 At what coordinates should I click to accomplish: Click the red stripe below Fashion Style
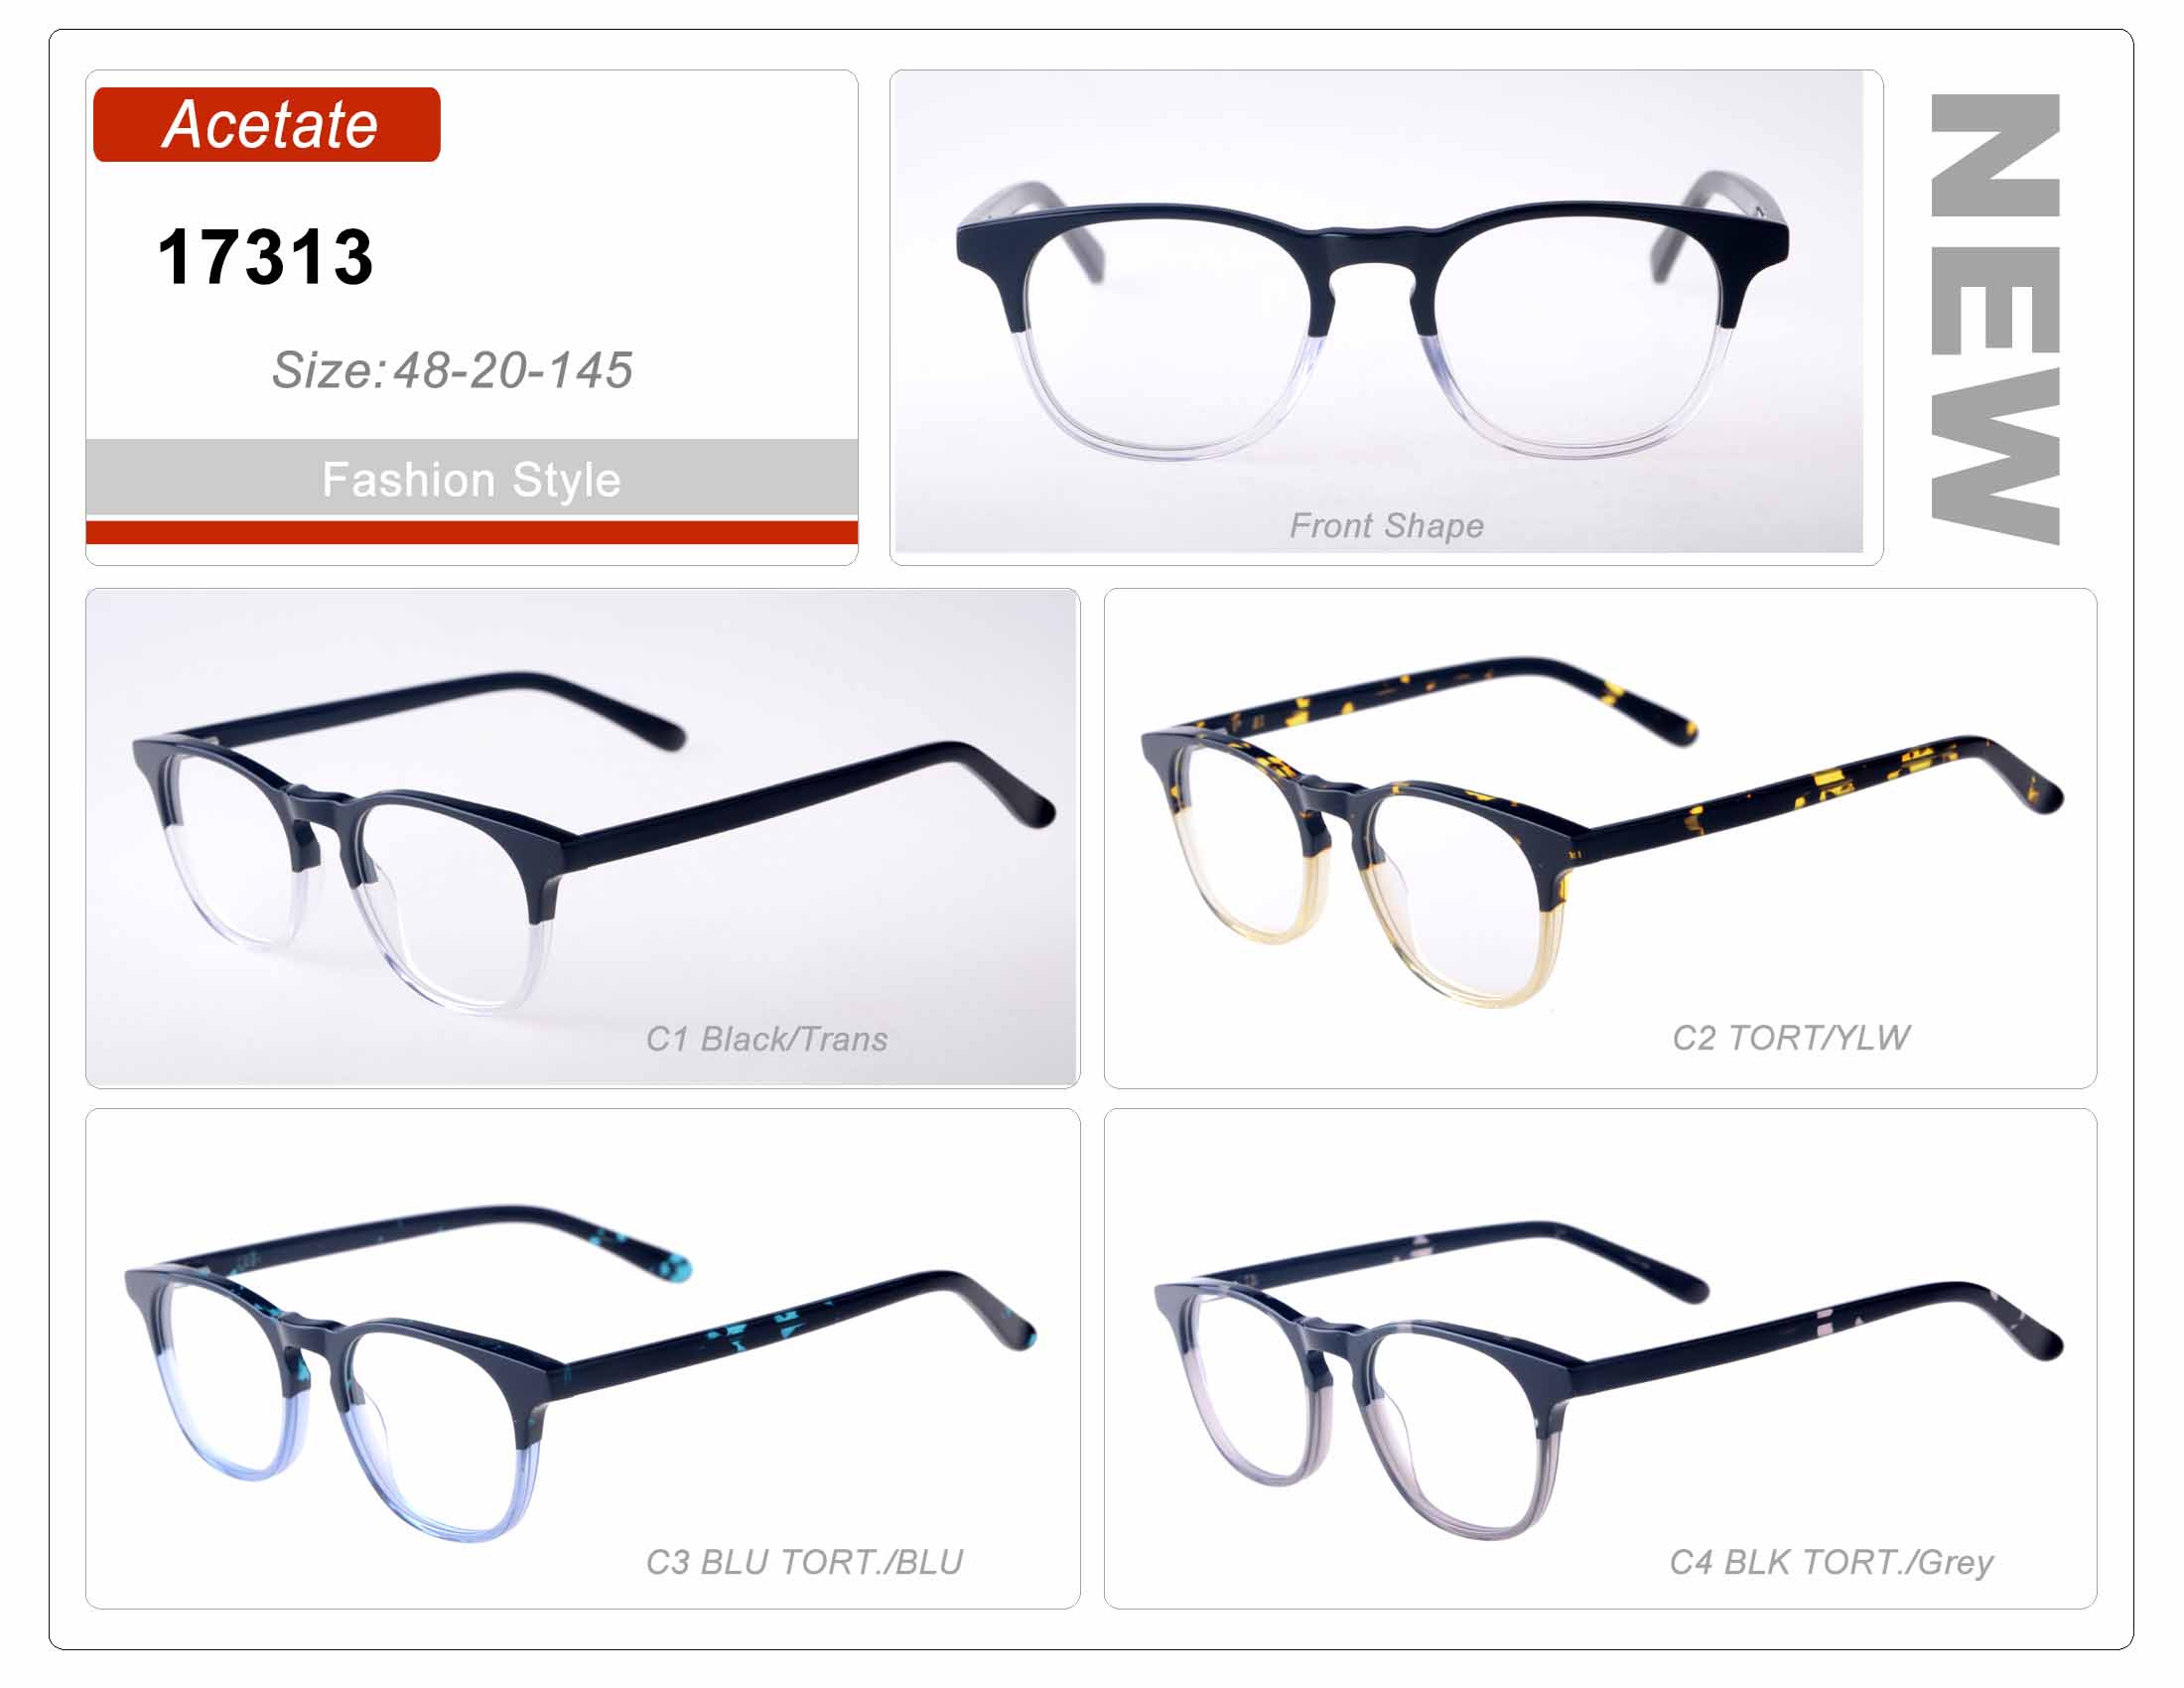tap(472, 532)
